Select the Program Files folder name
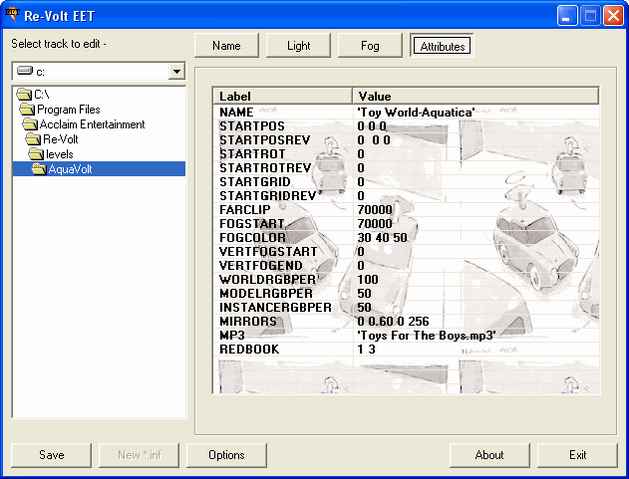Viewport: 629px width, 479px height. click(x=69, y=110)
